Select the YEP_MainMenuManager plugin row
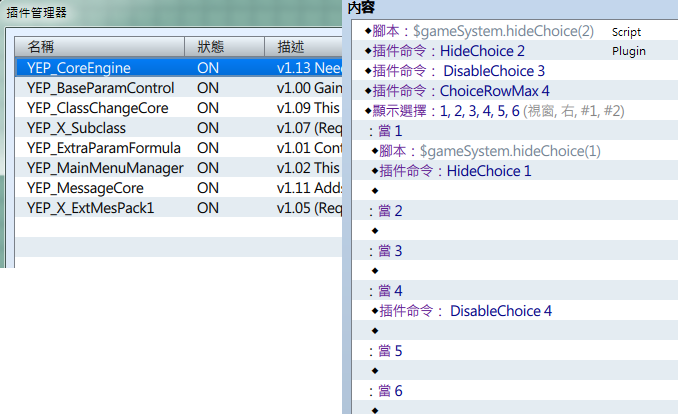Viewport: 678px width, 414px height. pyautogui.click(x=179, y=168)
